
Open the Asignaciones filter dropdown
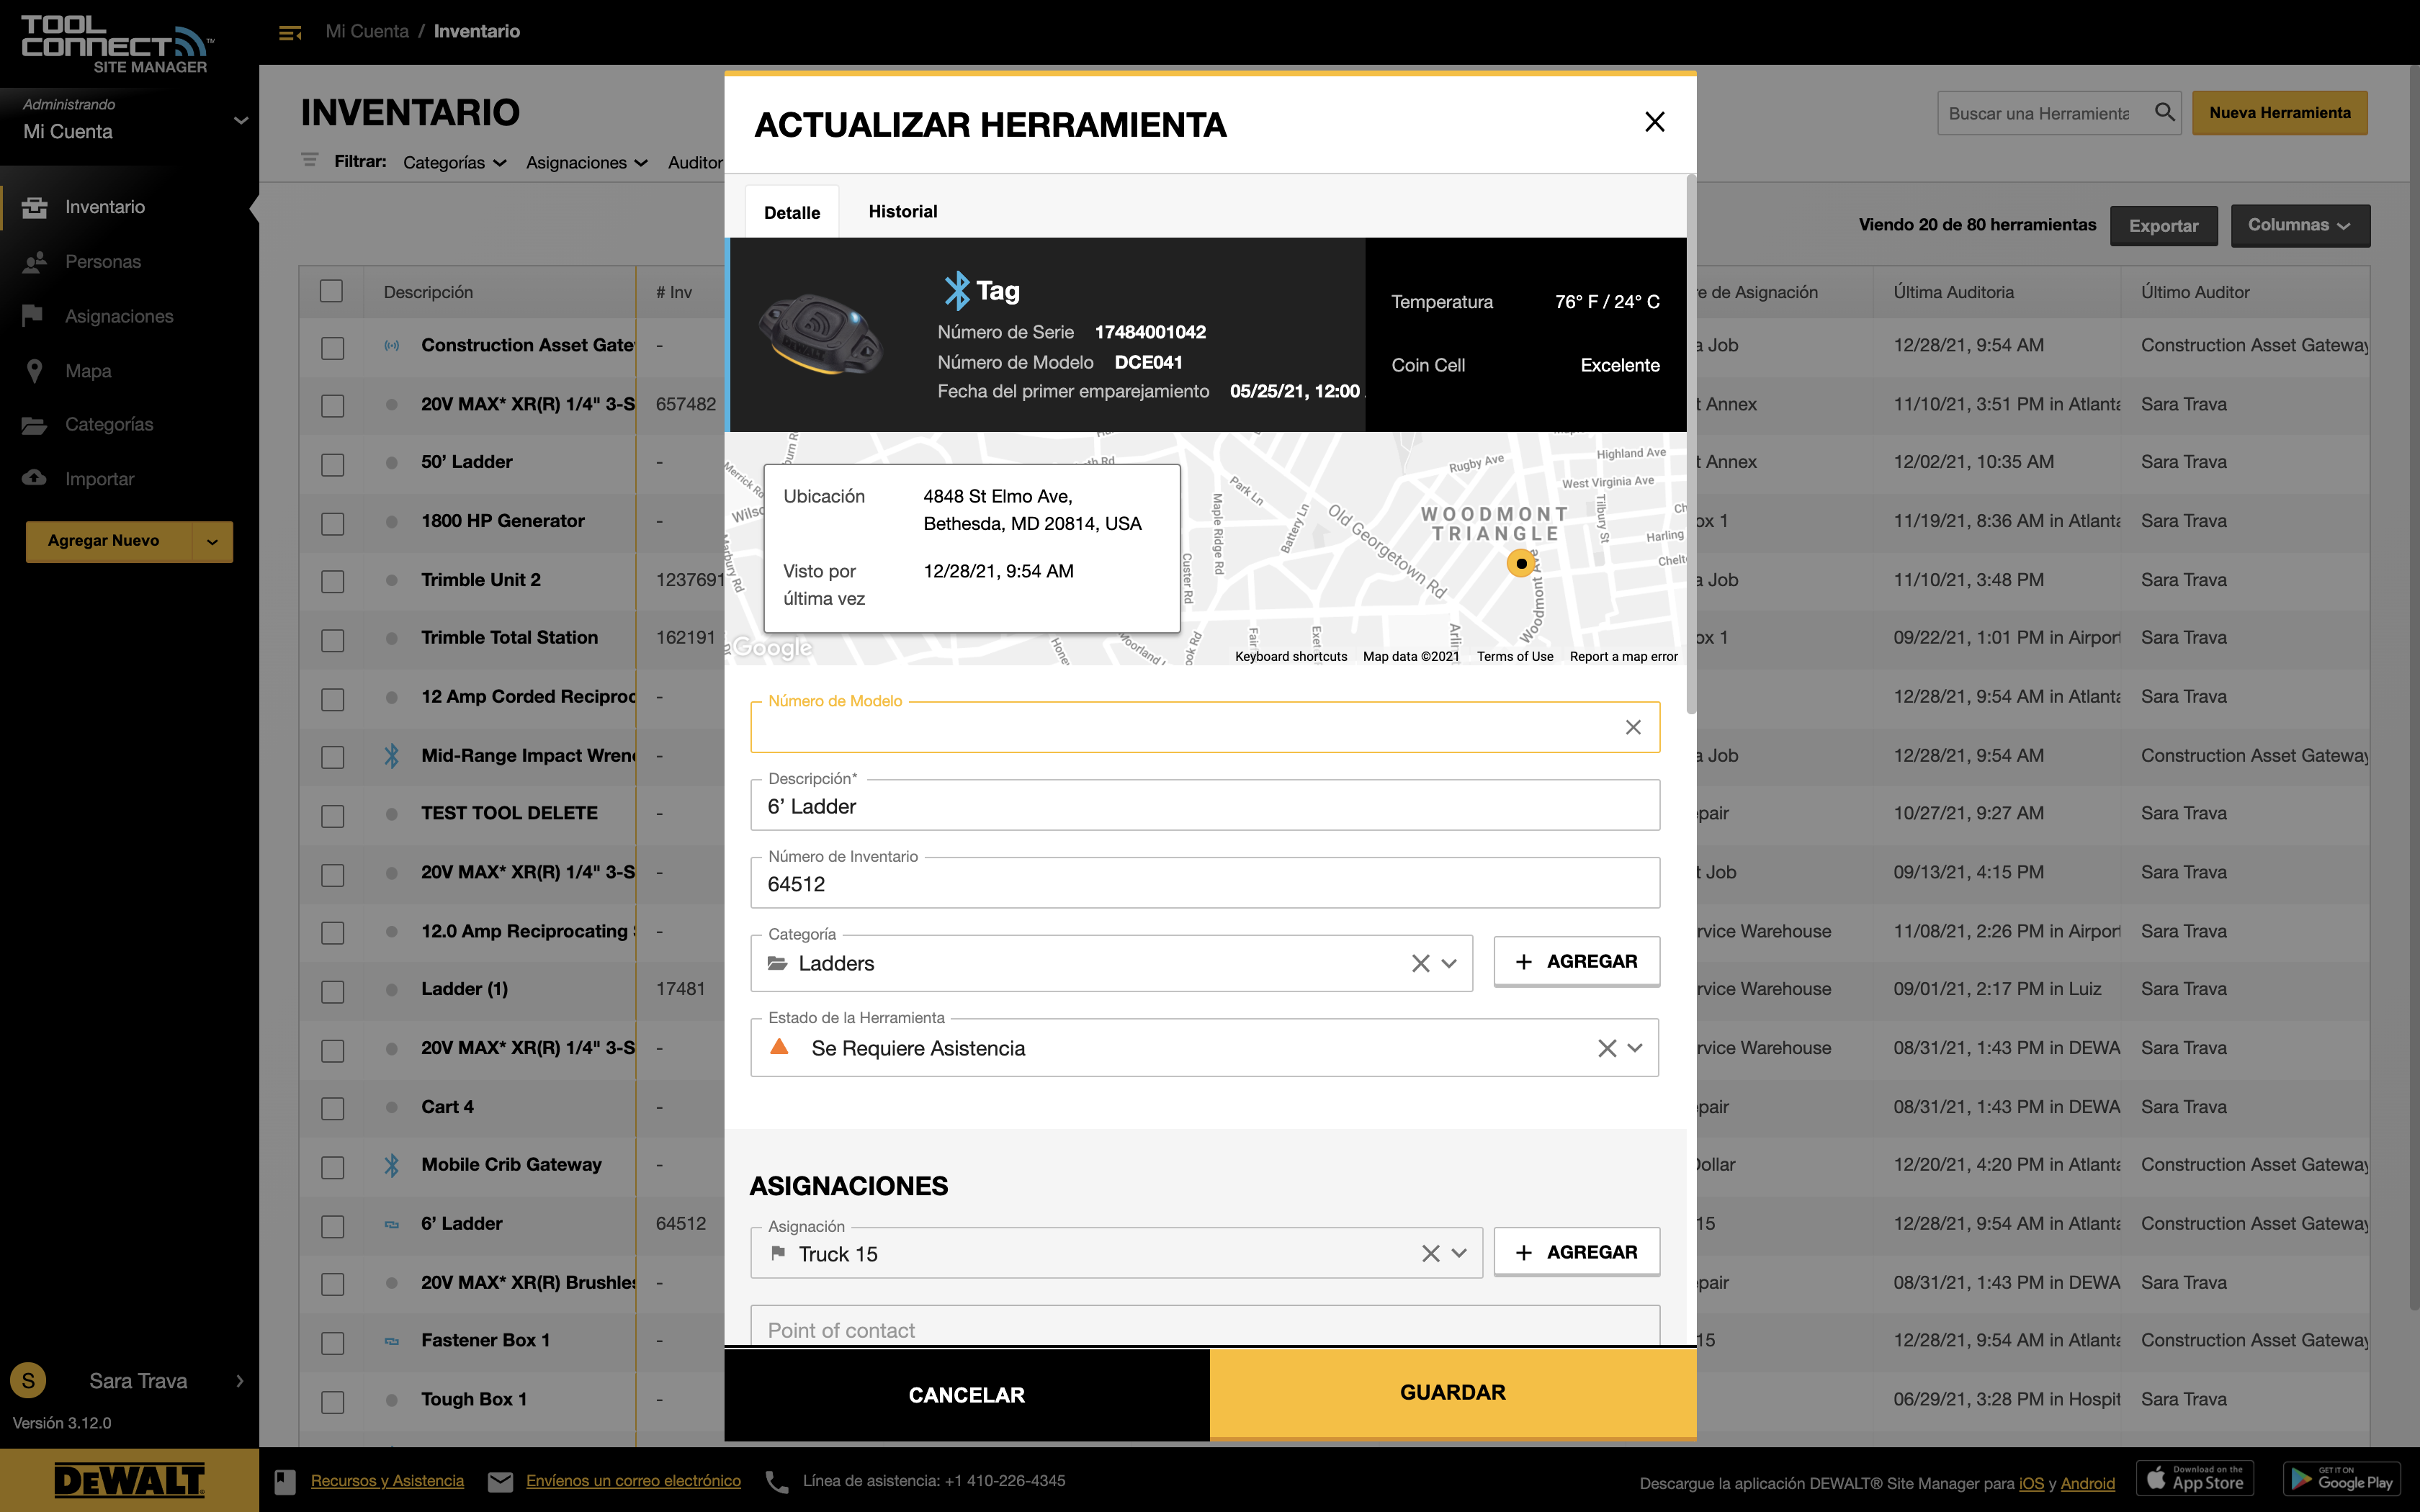[x=587, y=163]
